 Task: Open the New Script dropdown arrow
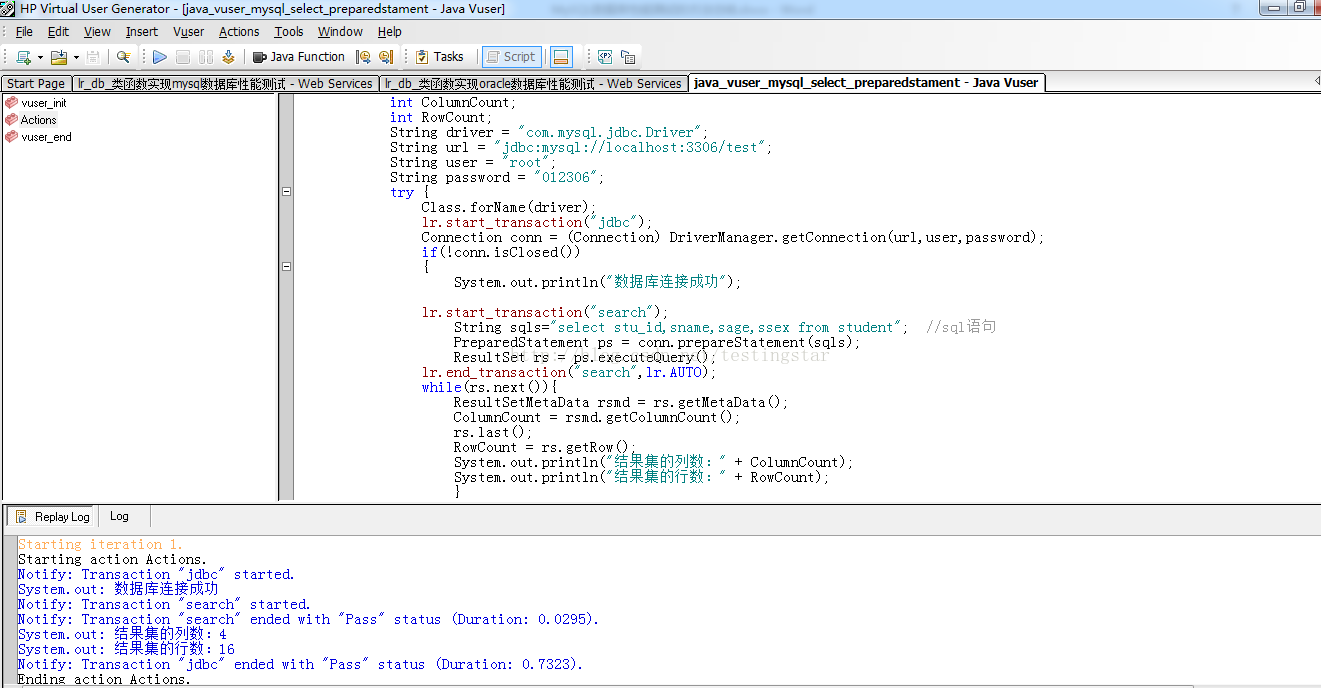click(x=40, y=57)
